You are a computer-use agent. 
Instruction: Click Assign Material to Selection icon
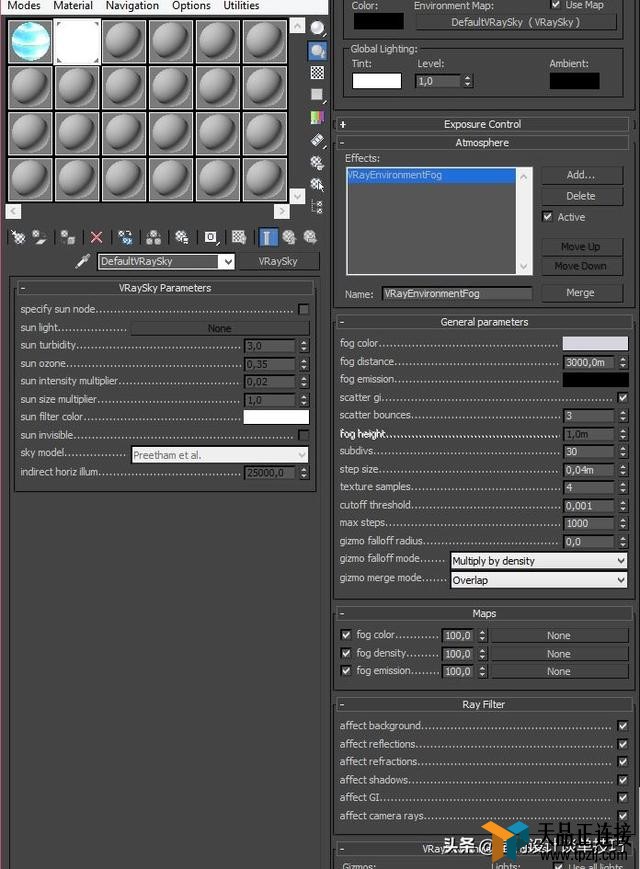coord(68,237)
